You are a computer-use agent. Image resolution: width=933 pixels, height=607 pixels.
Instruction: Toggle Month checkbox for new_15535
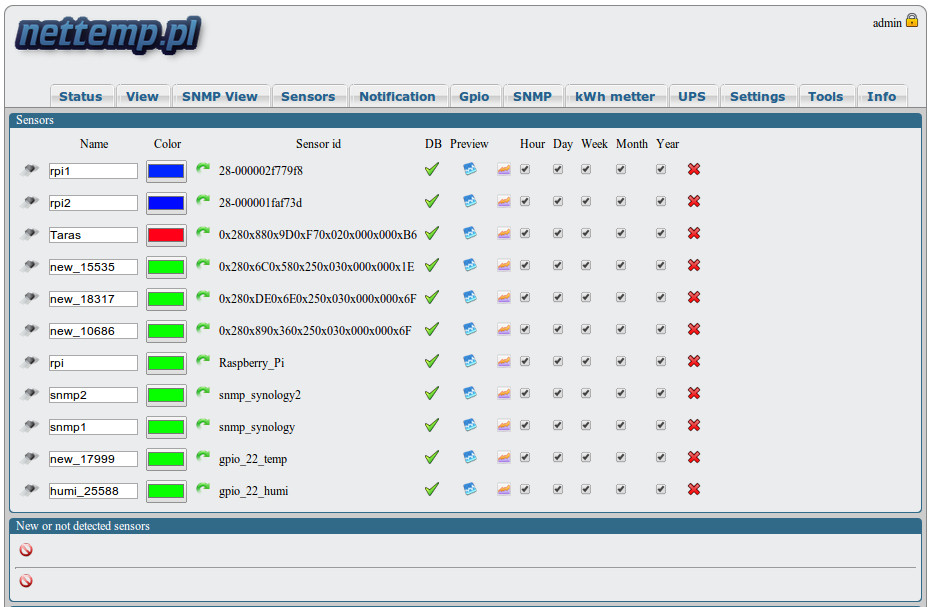[x=621, y=265]
